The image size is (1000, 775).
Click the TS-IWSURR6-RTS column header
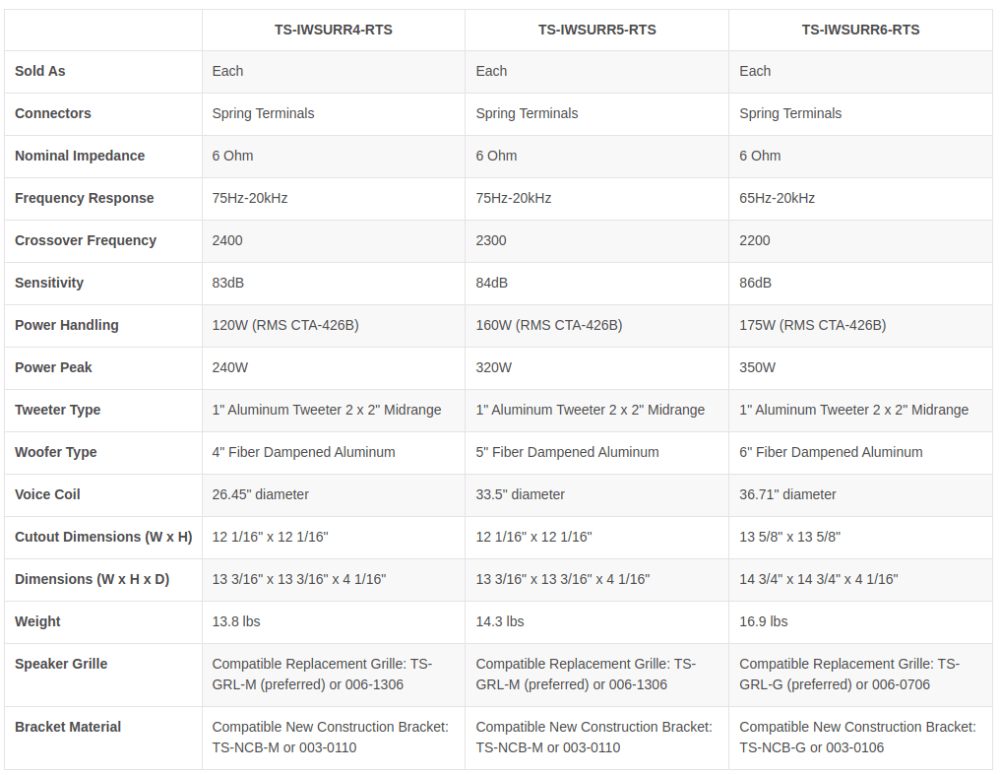pos(860,30)
